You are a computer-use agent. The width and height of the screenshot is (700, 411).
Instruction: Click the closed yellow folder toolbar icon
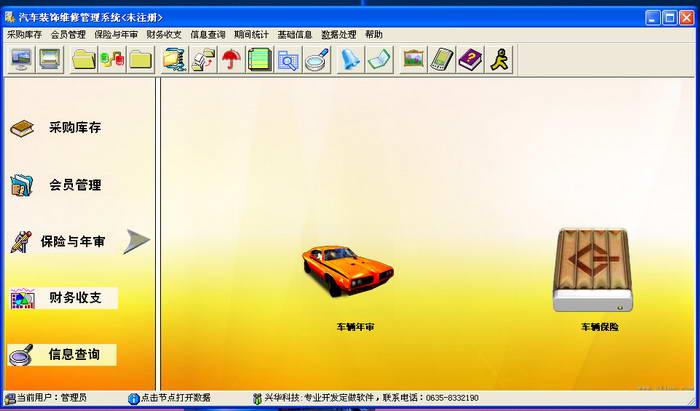[141, 59]
